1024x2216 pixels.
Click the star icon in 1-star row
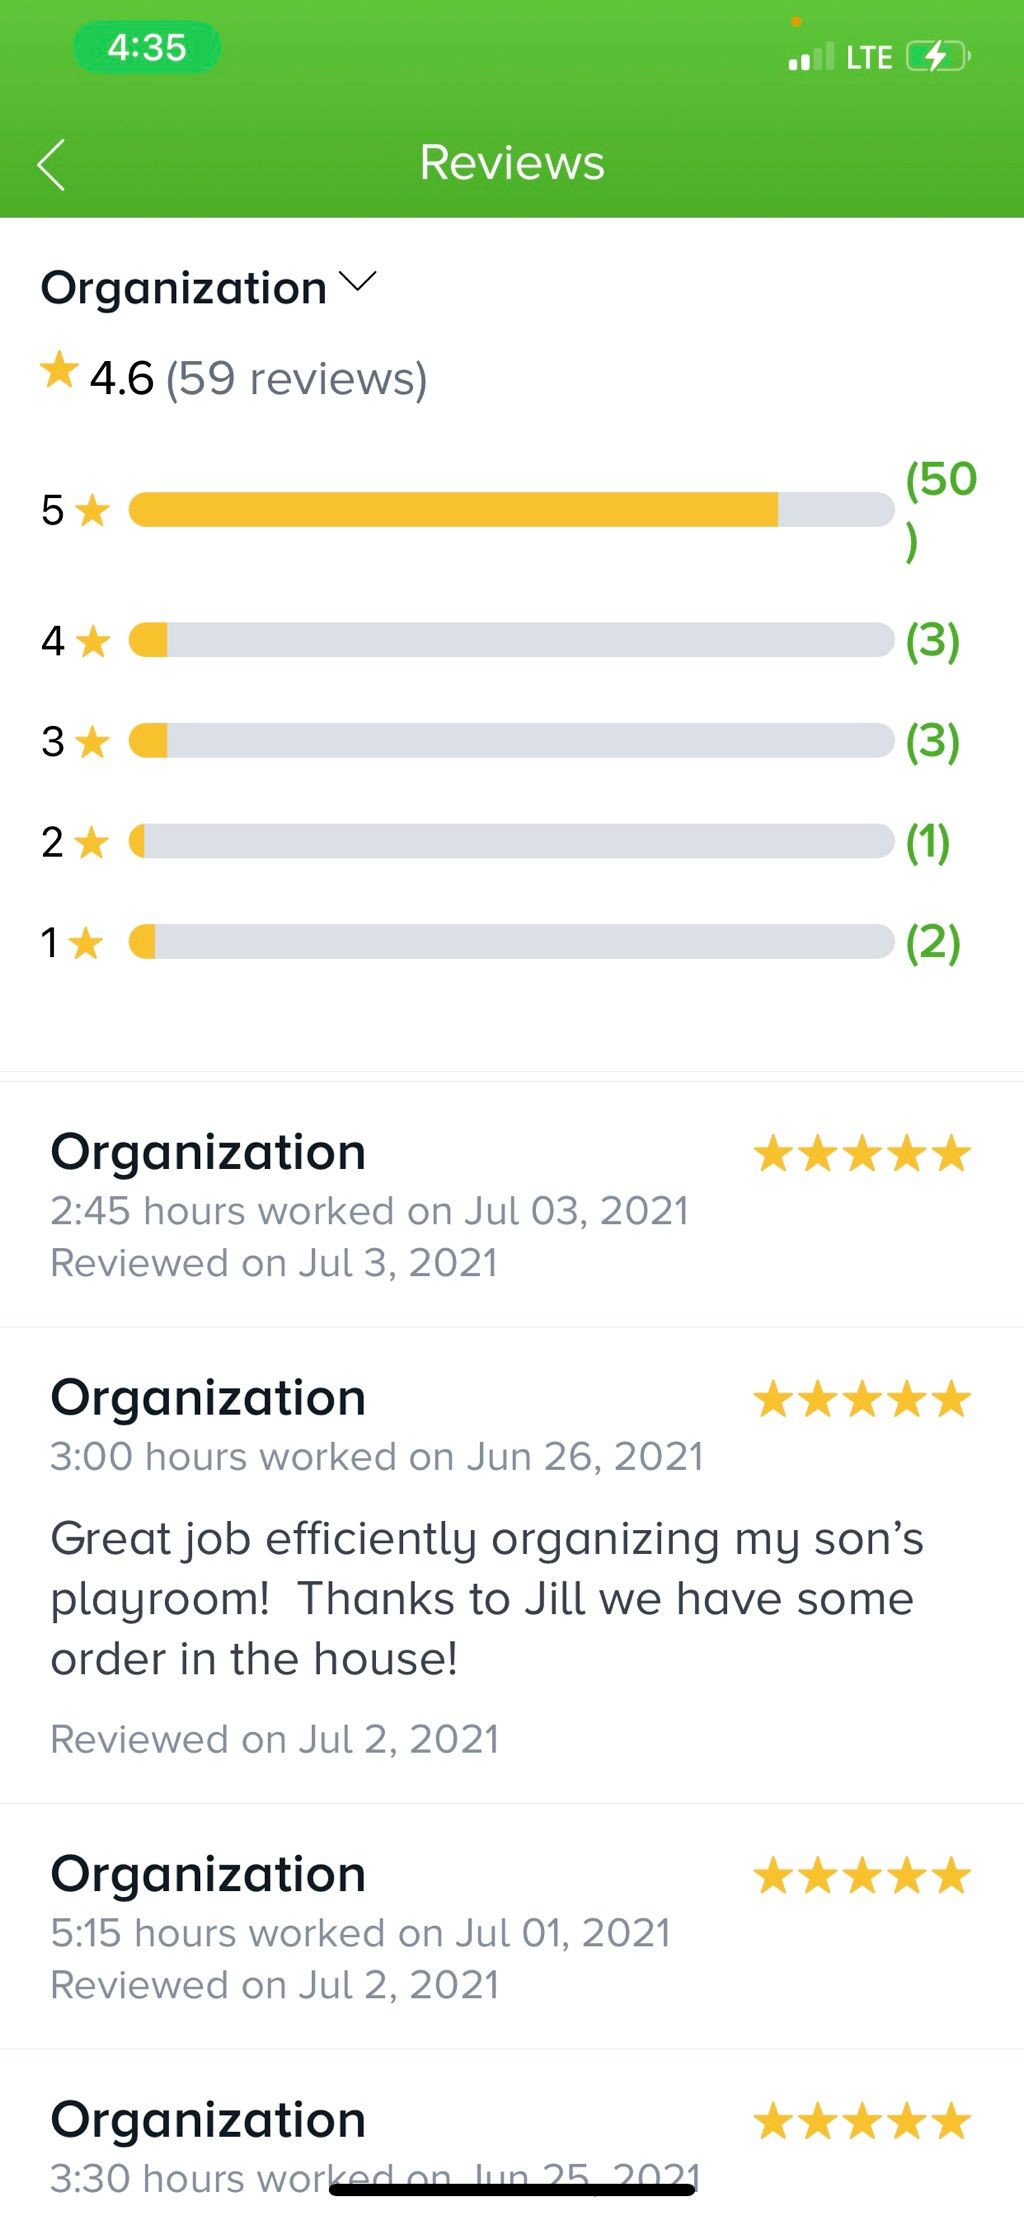pos(87,942)
